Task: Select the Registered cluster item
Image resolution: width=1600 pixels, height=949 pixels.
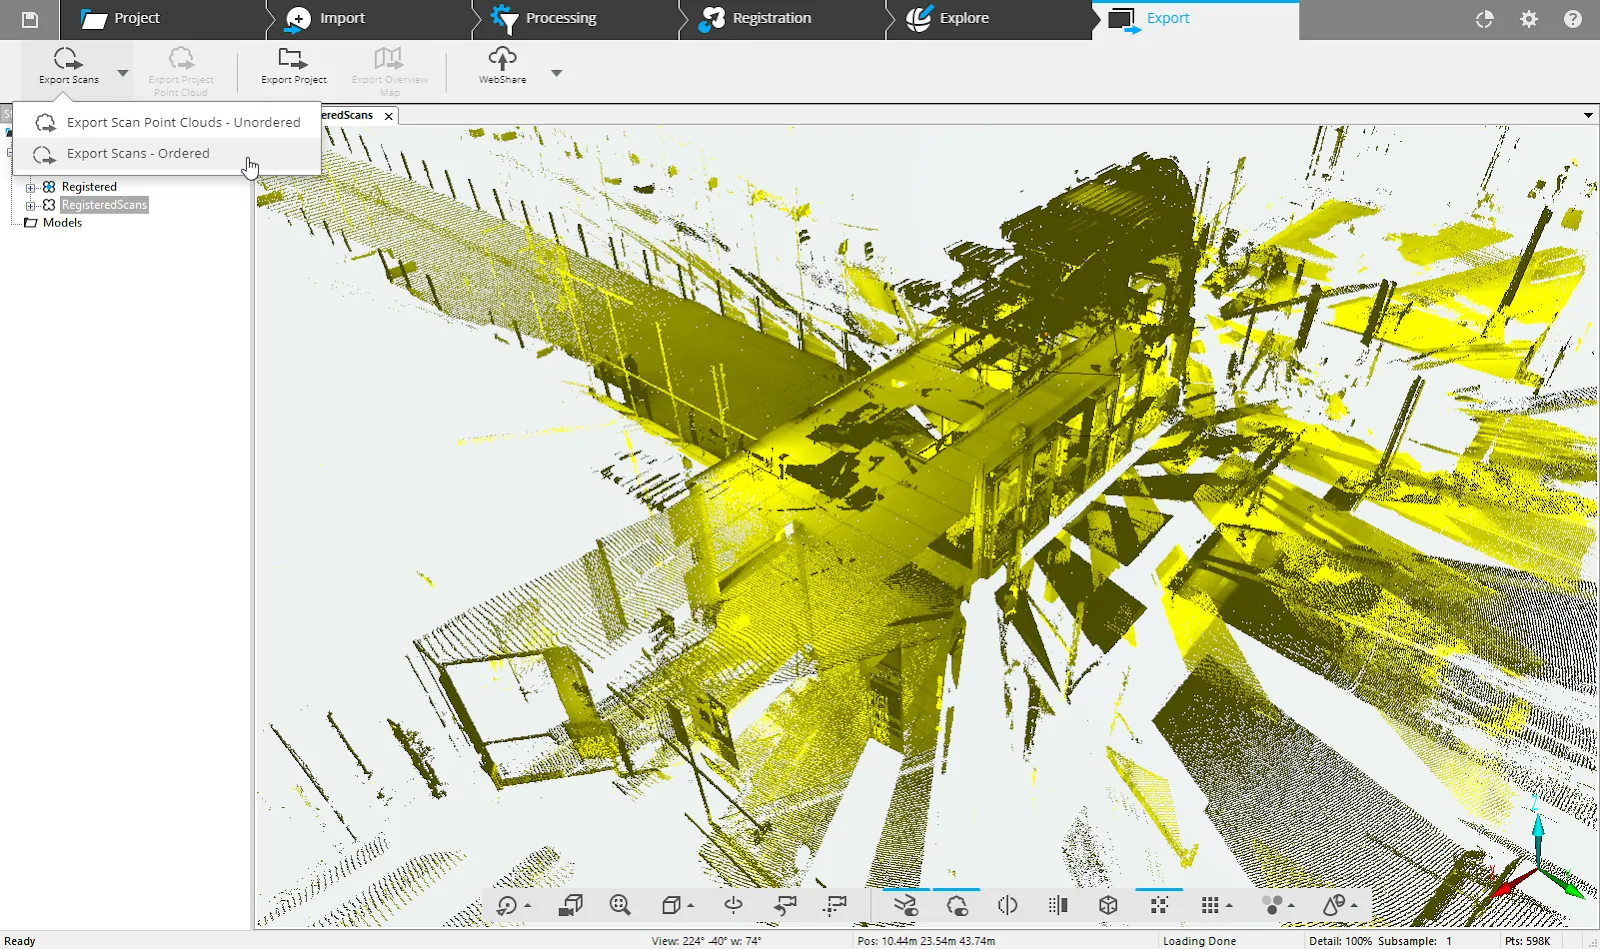Action: tap(89, 187)
